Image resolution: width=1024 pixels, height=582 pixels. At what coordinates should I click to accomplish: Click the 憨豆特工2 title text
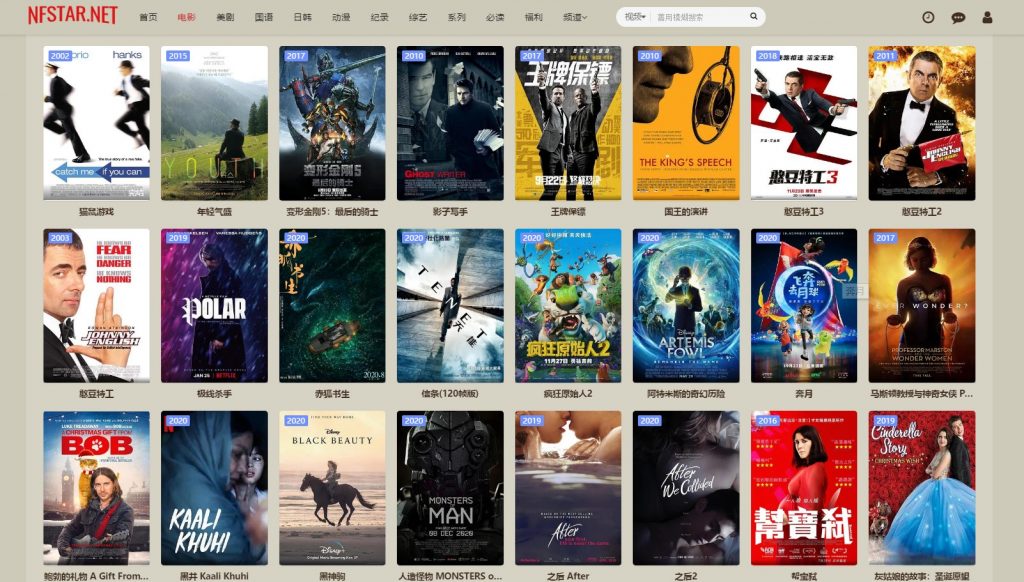pyautogui.click(x=921, y=212)
